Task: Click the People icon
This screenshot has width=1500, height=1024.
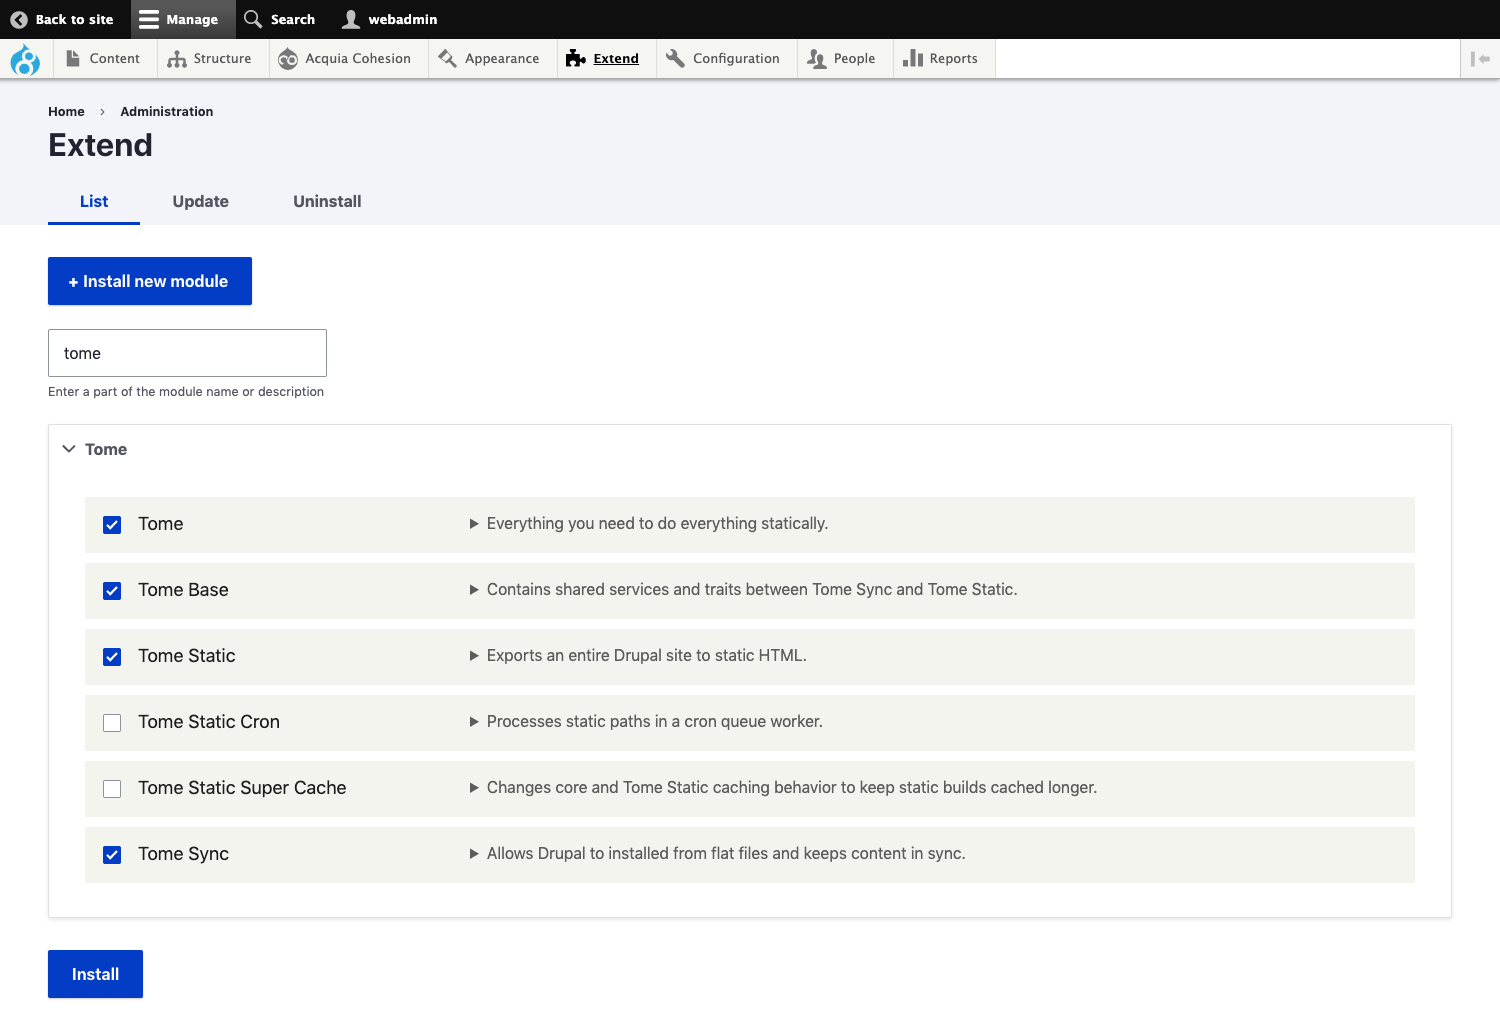Action: [x=817, y=59]
